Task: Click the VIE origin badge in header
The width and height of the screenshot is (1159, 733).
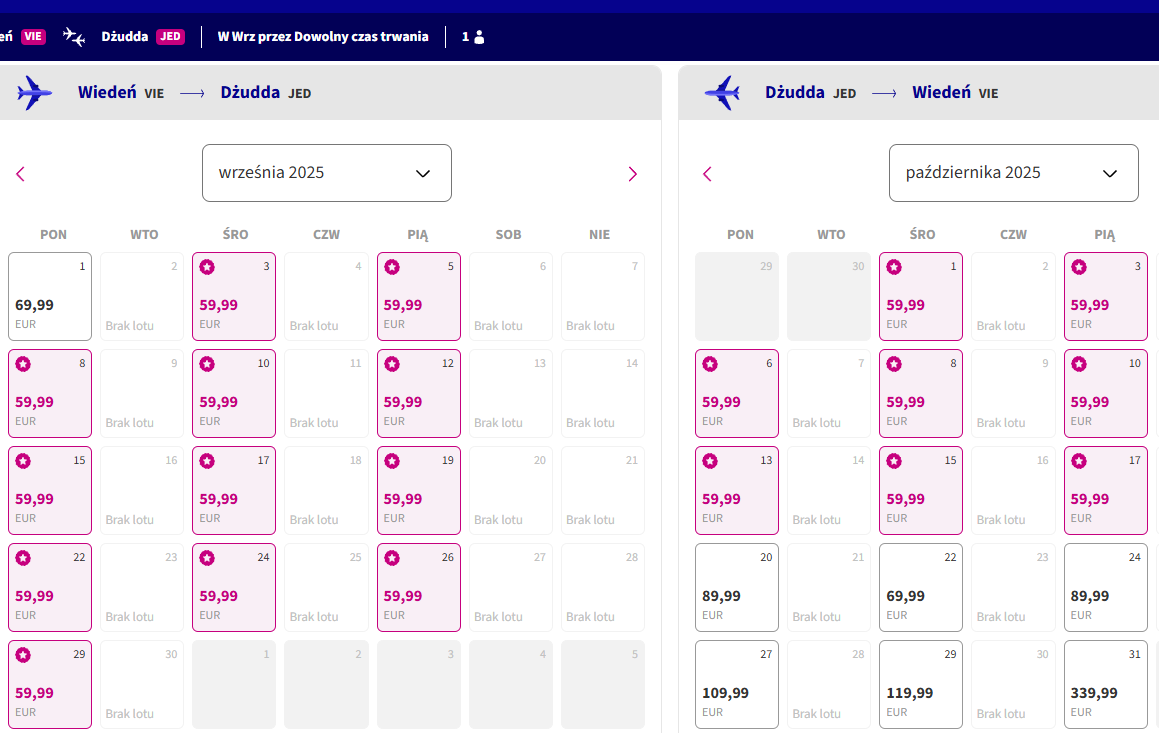Action: [x=33, y=36]
